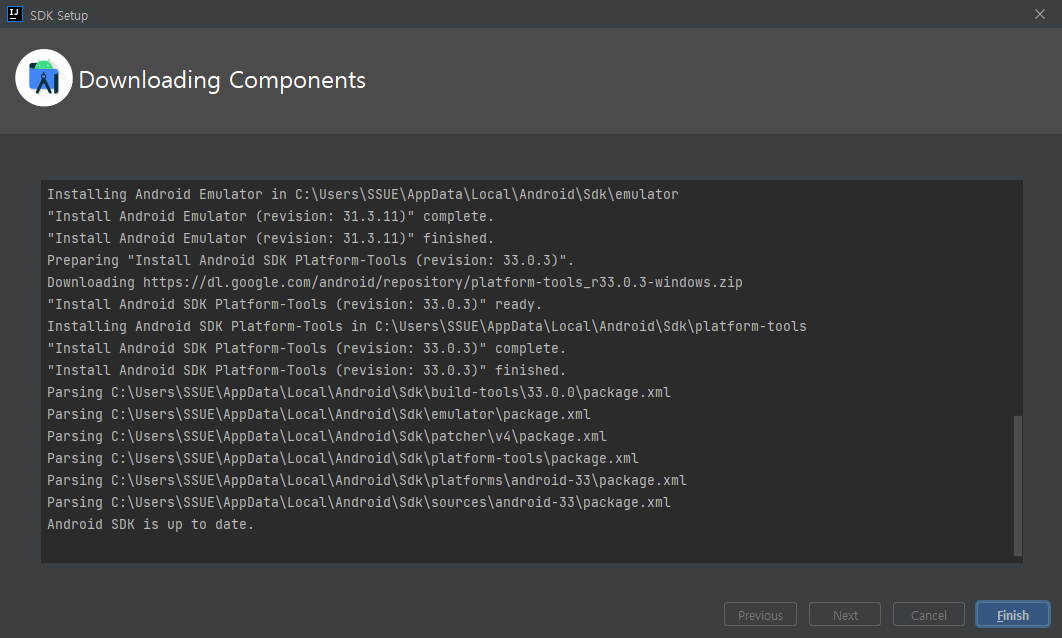Click the 'Downloading Components' heading

tap(222, 80)
